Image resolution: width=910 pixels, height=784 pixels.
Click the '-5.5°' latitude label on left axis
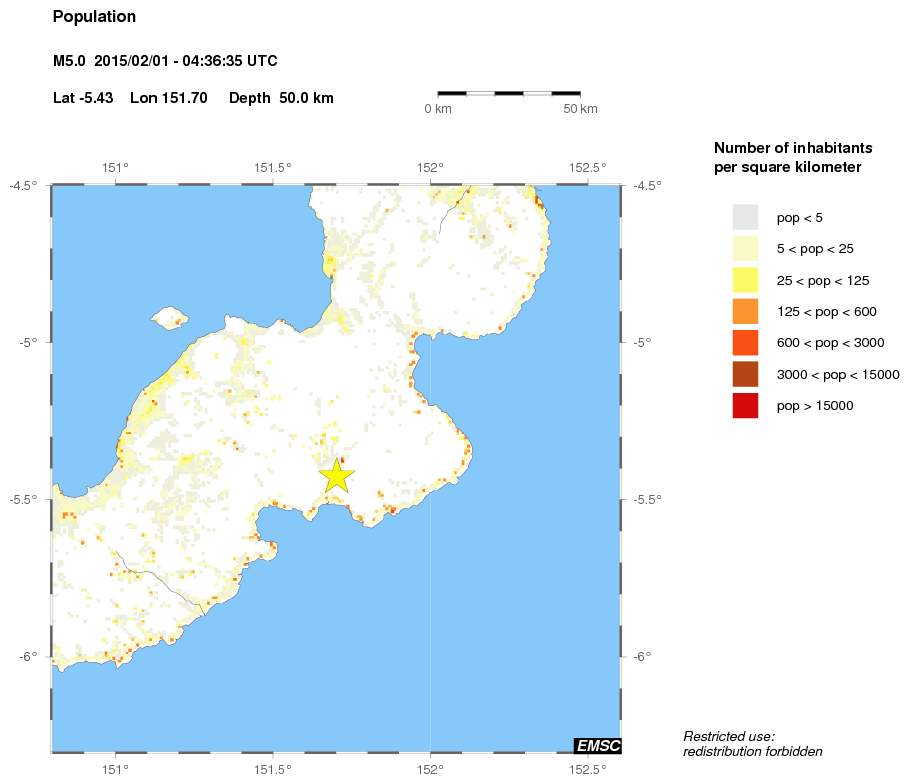[24, 499]
